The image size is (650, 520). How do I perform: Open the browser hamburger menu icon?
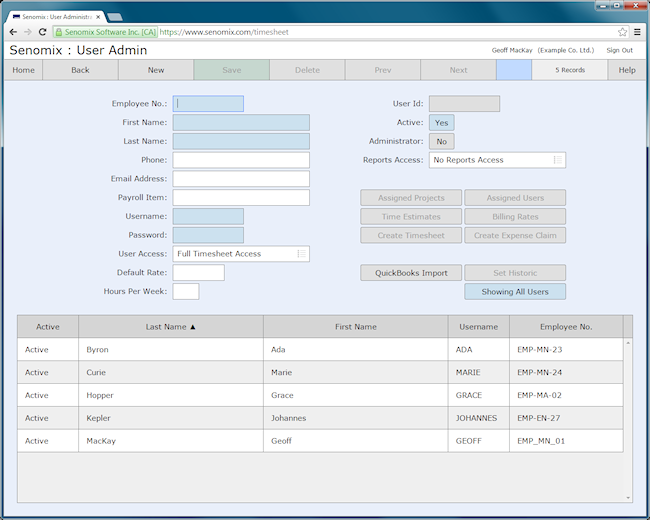point(637,32)
